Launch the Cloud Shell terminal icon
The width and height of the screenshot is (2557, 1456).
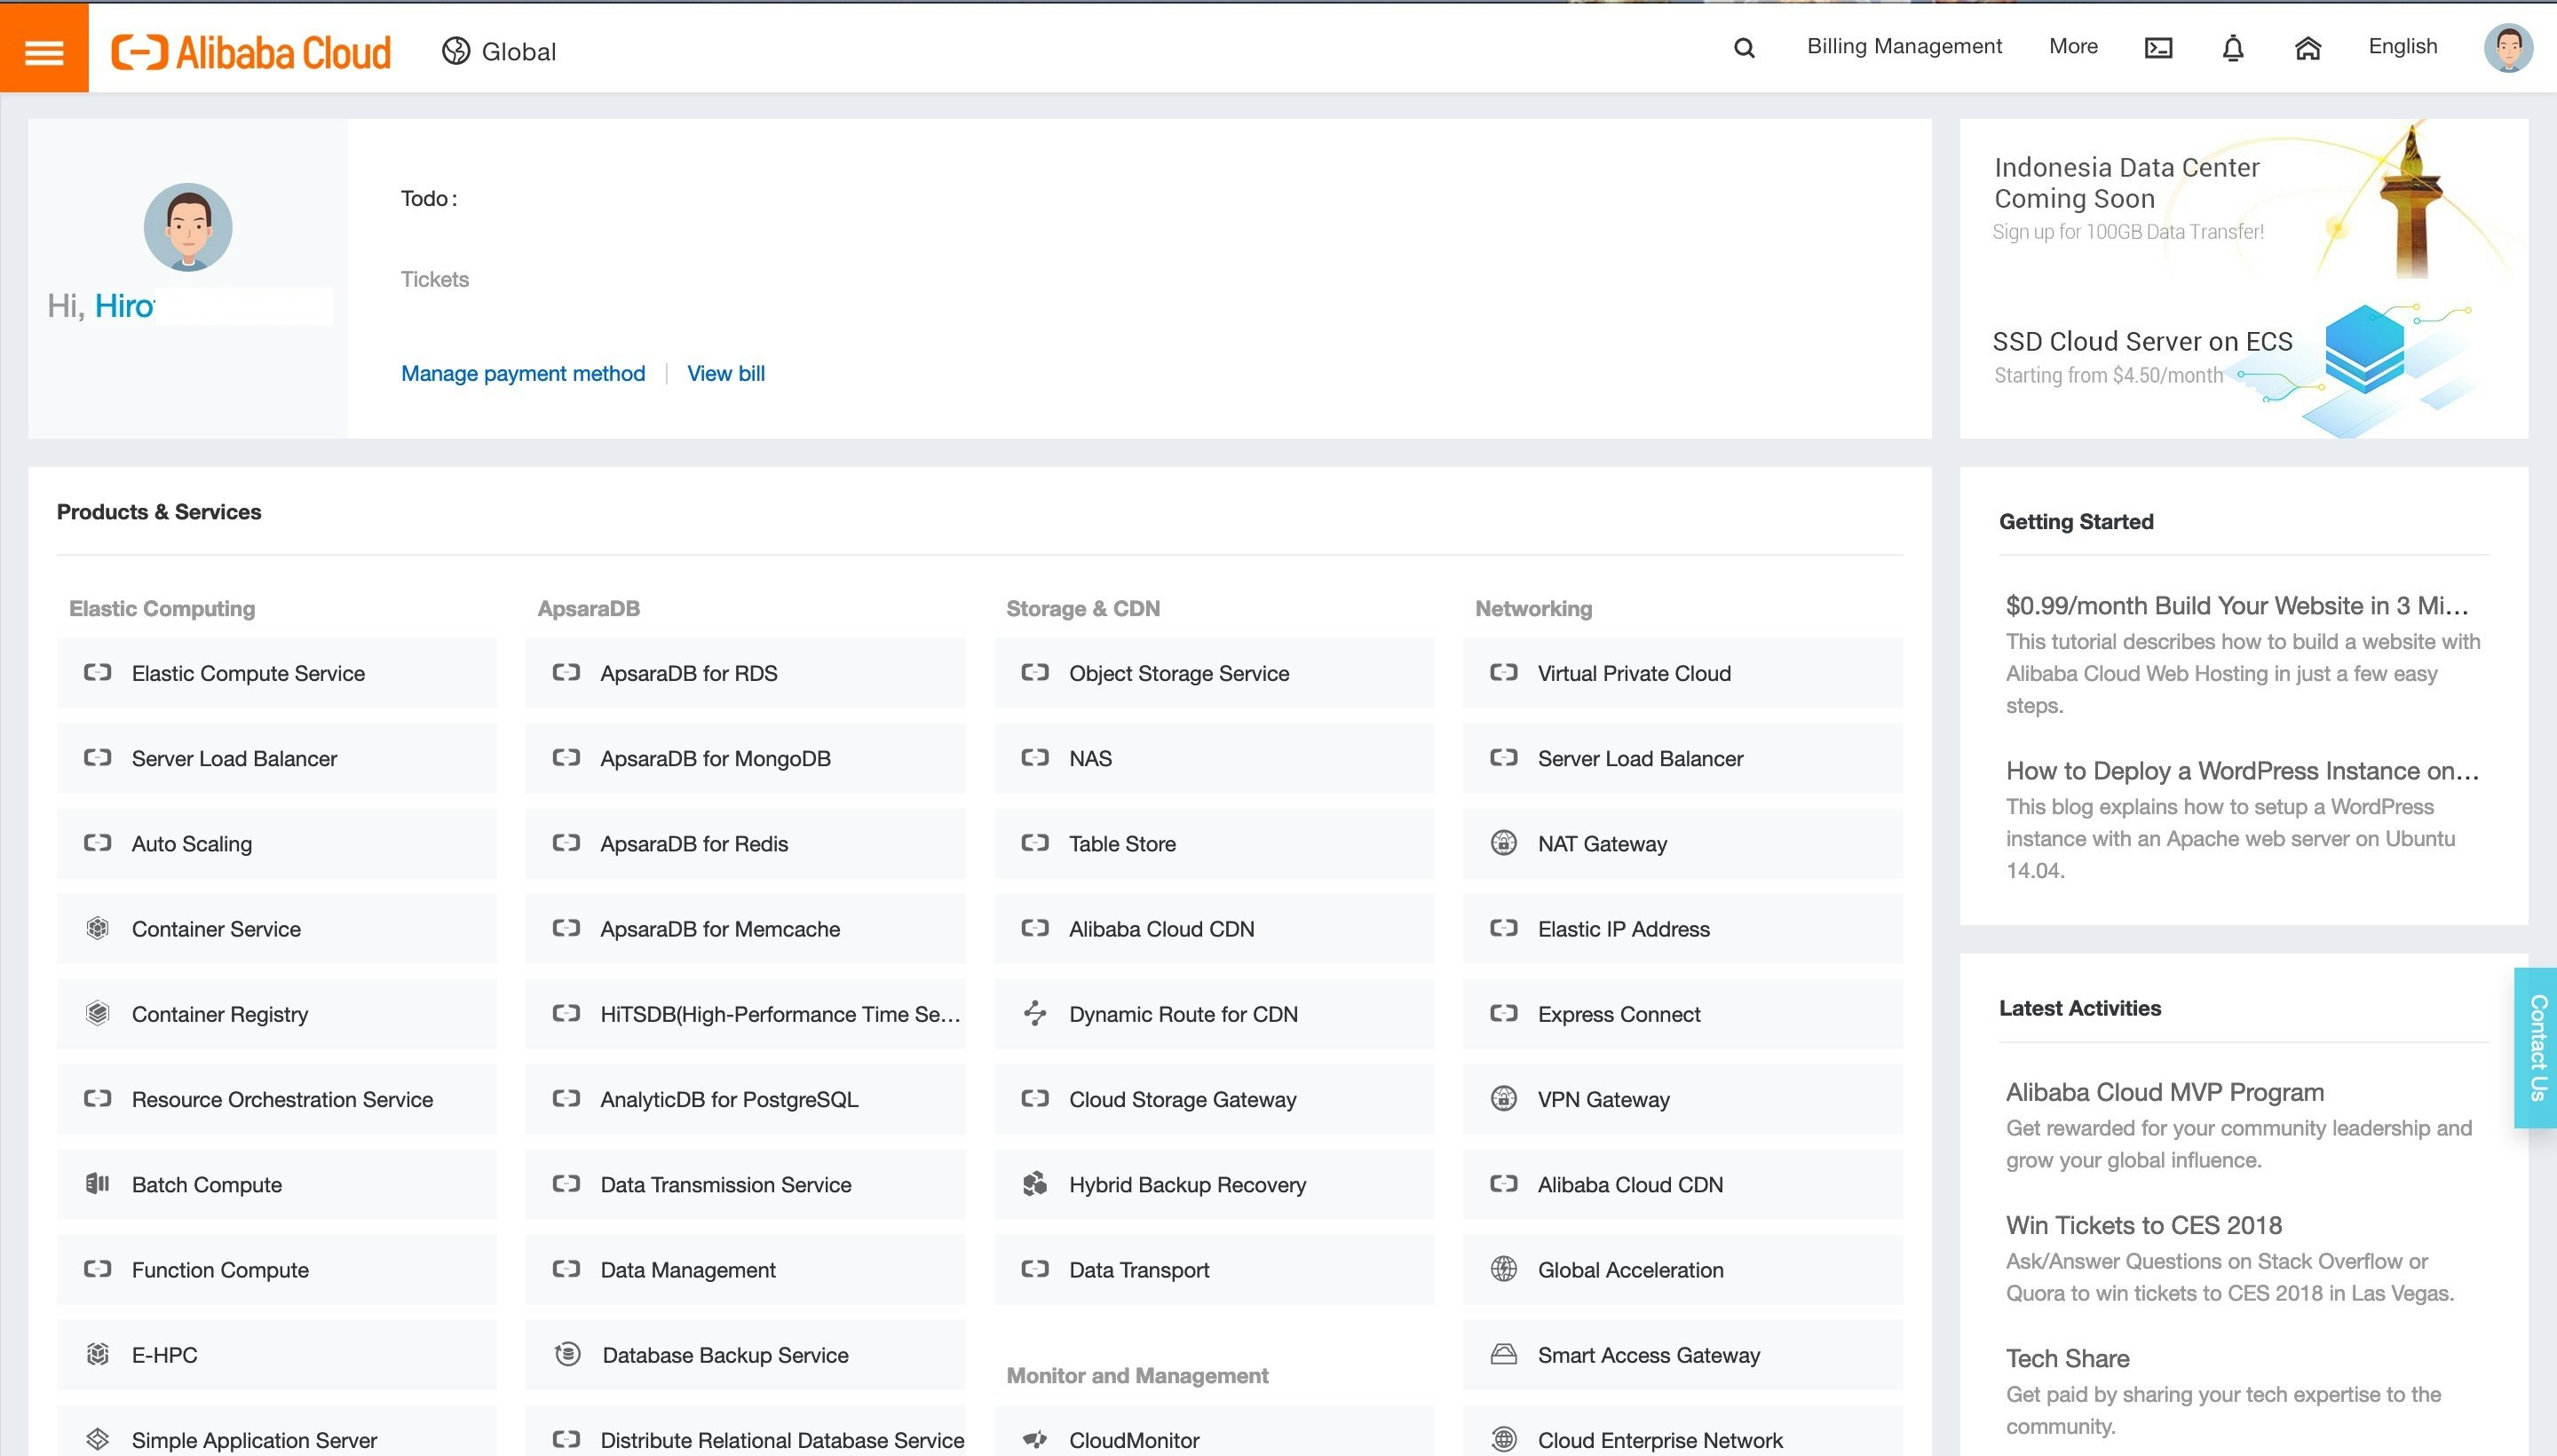2158,48
